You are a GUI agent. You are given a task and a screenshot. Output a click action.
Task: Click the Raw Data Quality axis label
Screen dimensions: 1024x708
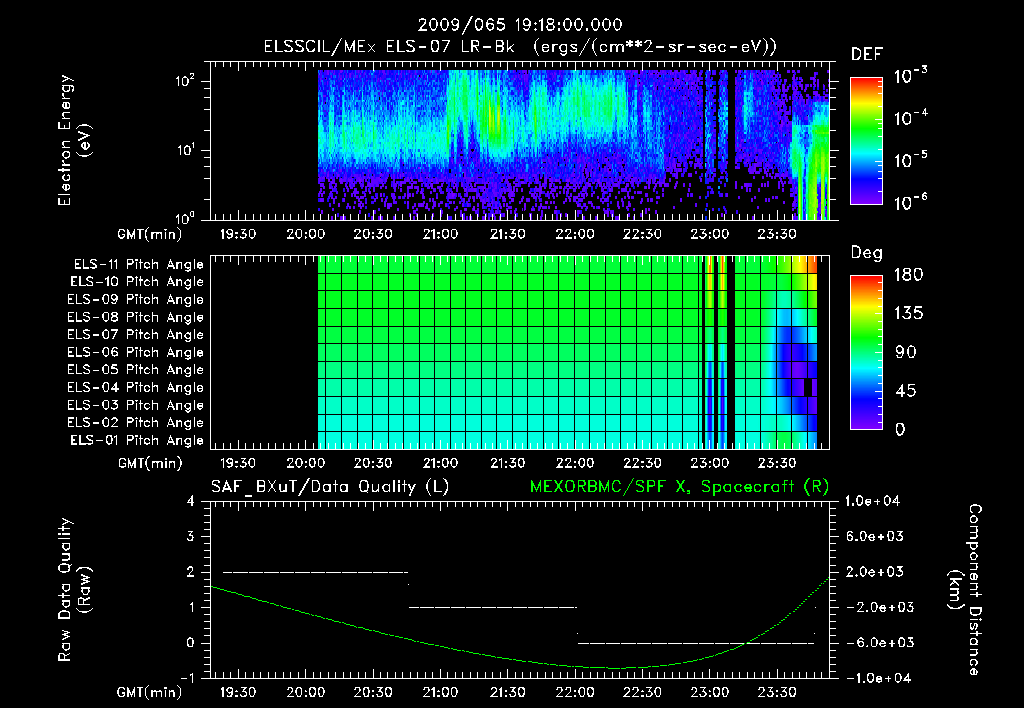74,590
